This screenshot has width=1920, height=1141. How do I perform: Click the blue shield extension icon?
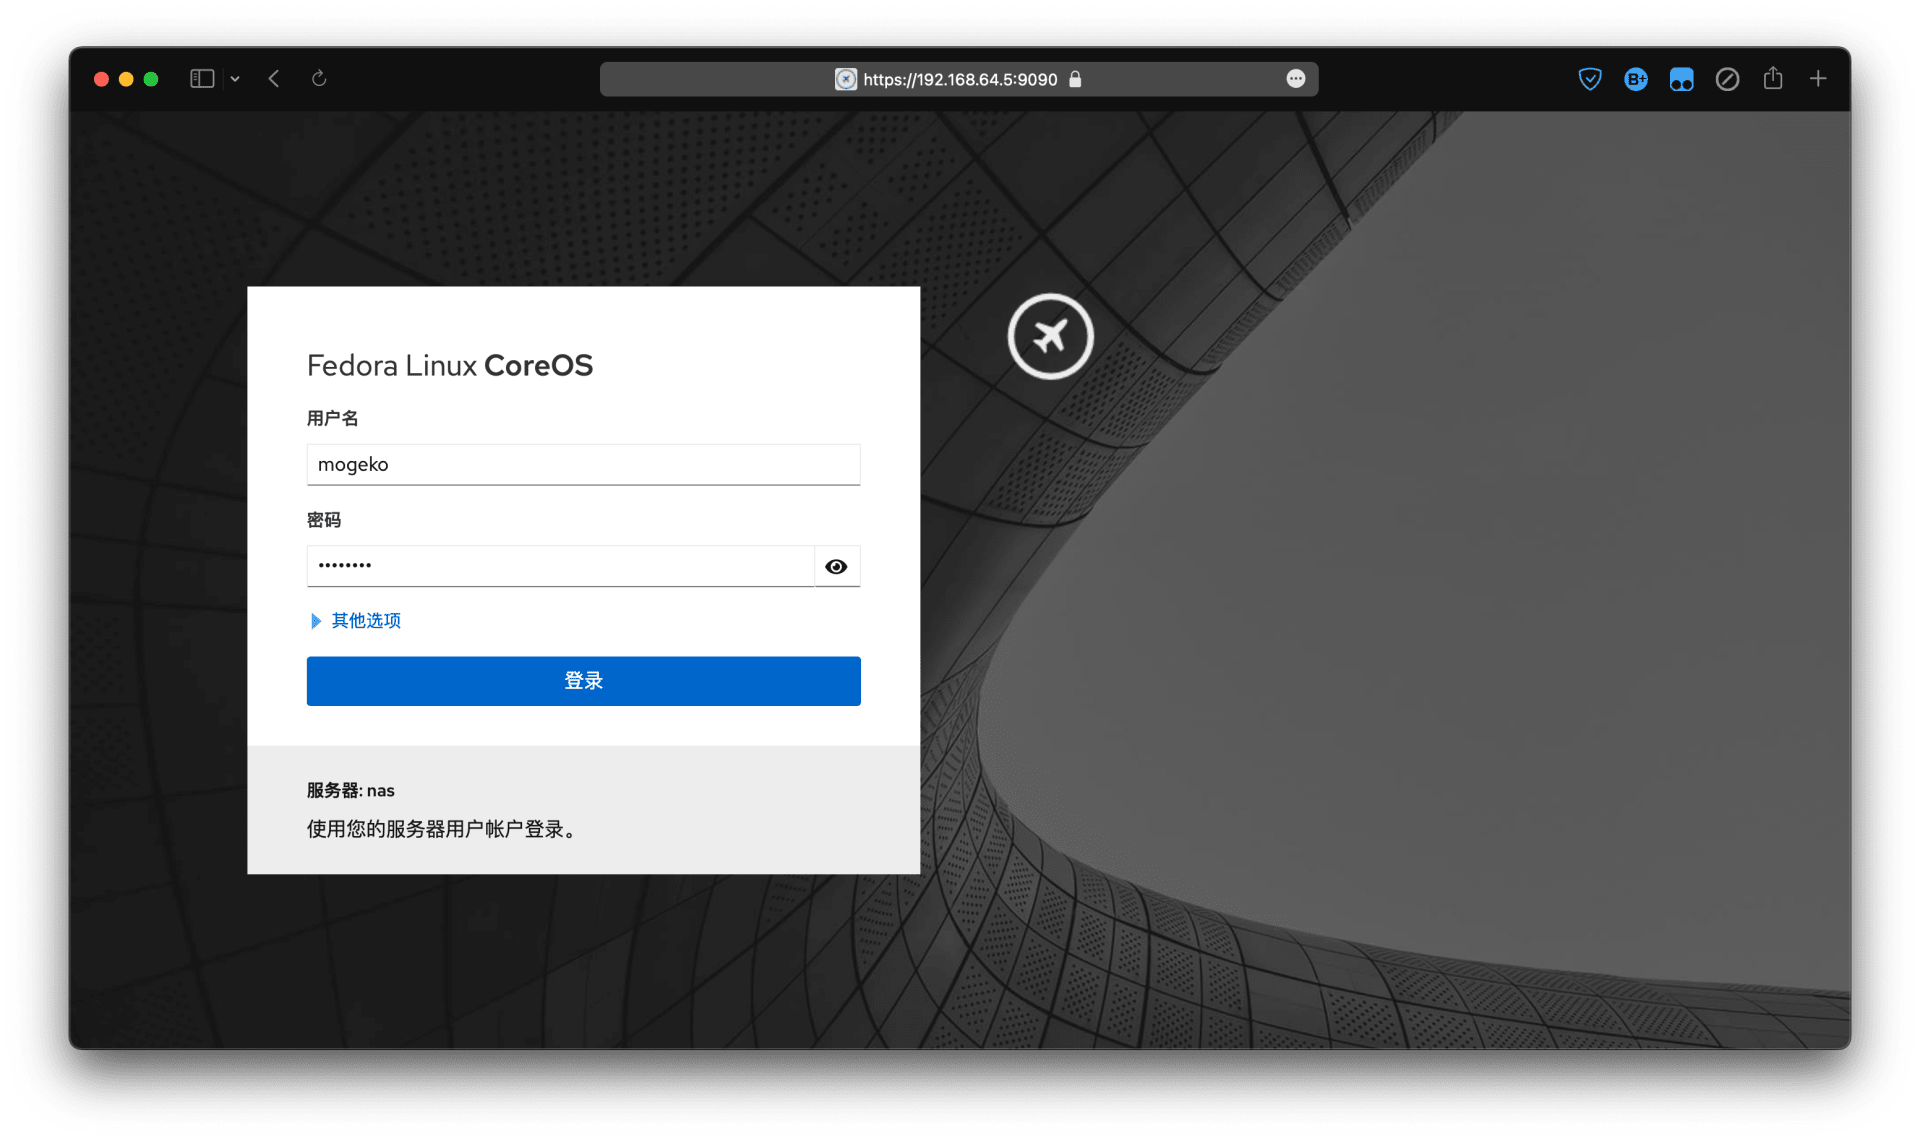[1589, 79]
